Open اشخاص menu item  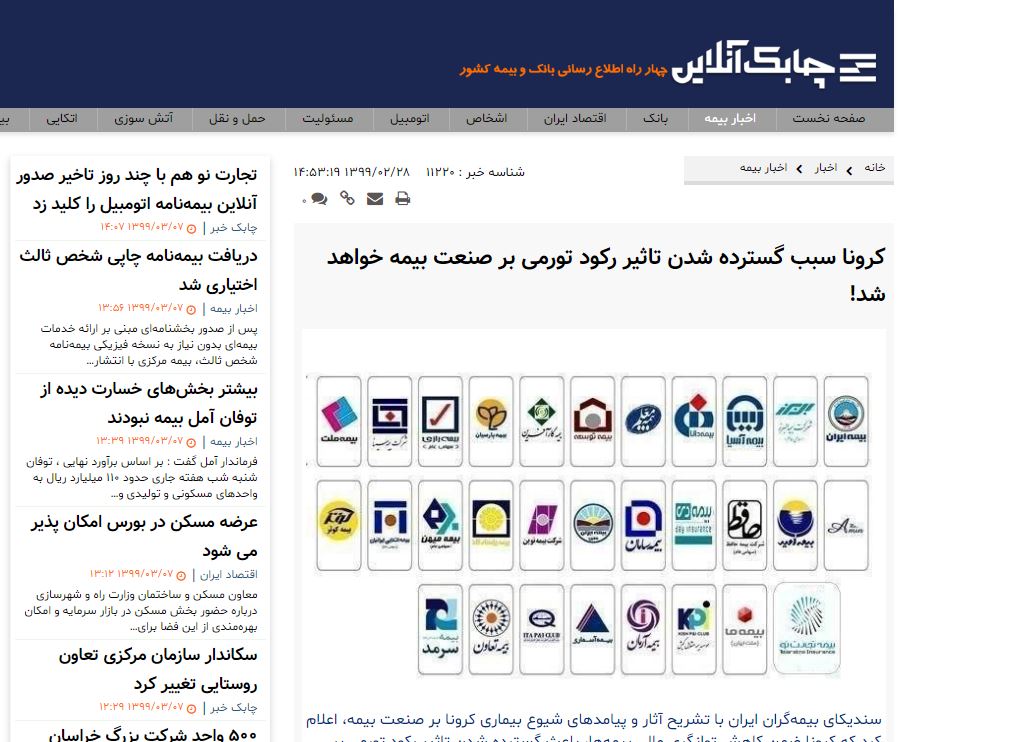click(x=486, y=119)
